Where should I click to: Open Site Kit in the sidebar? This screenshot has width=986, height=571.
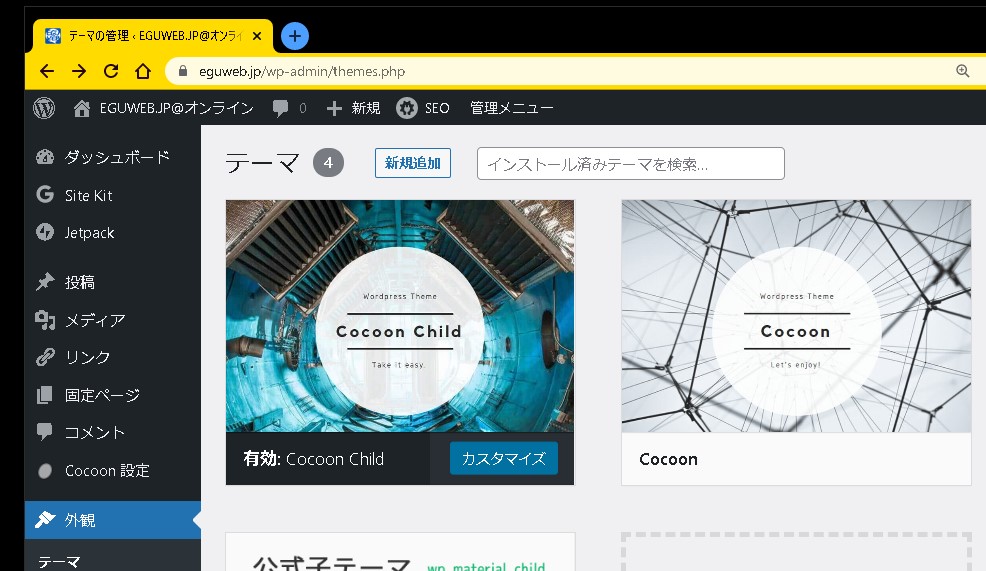pos(88,195)
